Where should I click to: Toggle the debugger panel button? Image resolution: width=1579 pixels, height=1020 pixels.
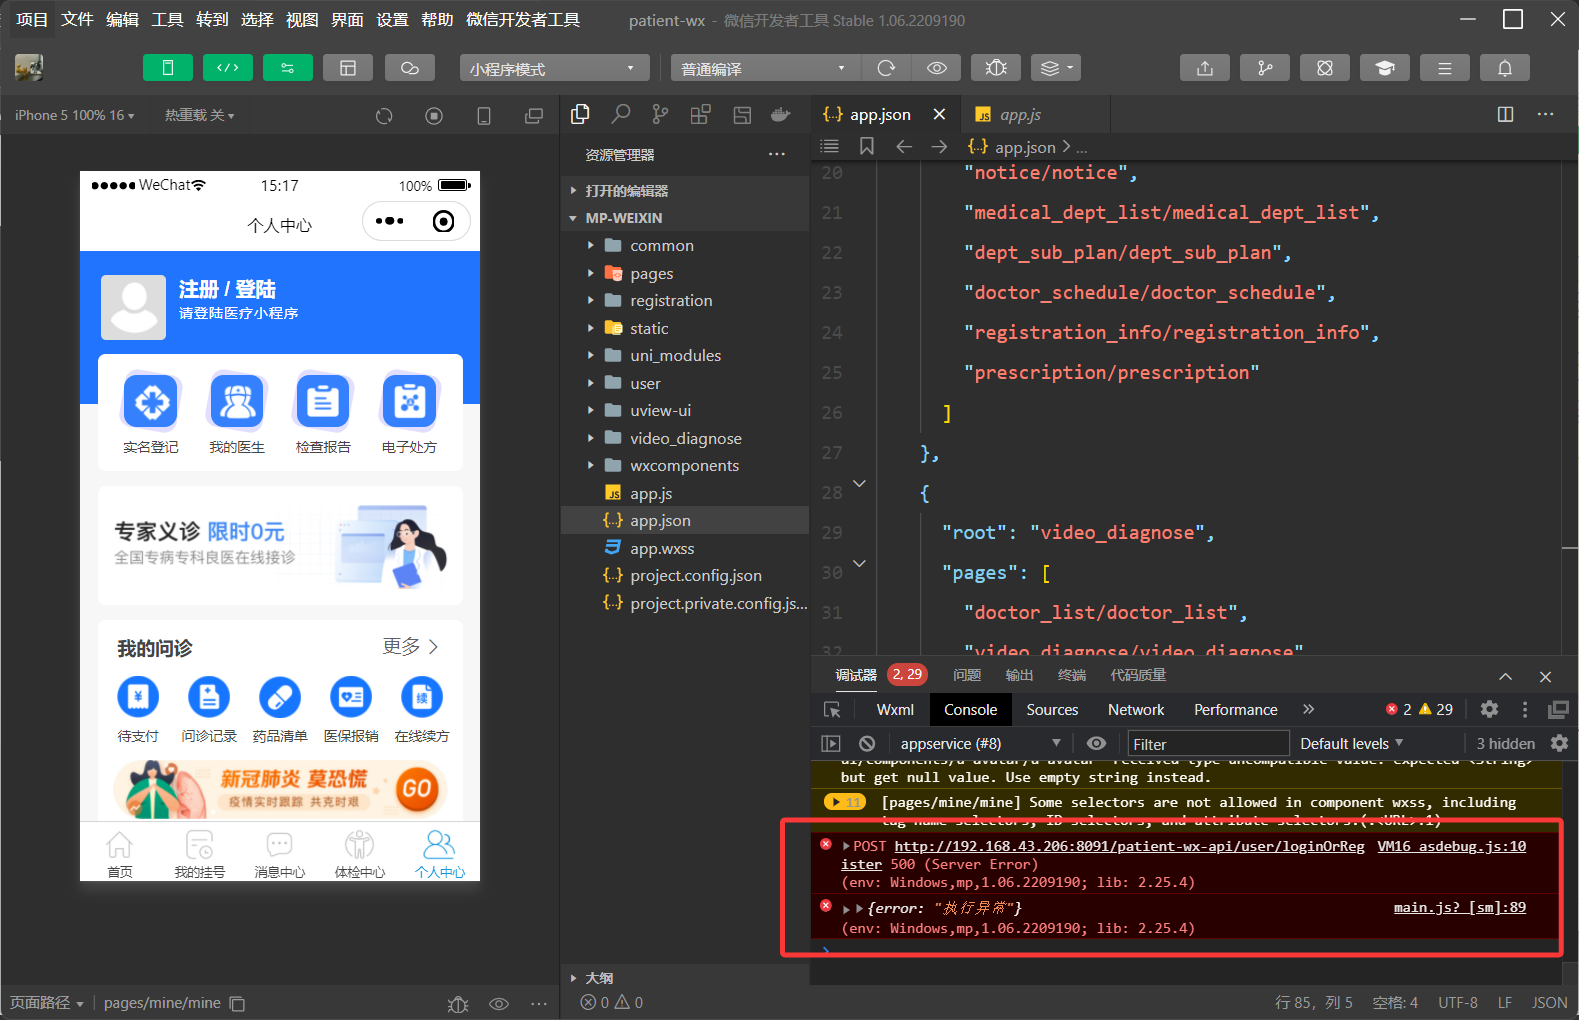click(x=287, y=68)
